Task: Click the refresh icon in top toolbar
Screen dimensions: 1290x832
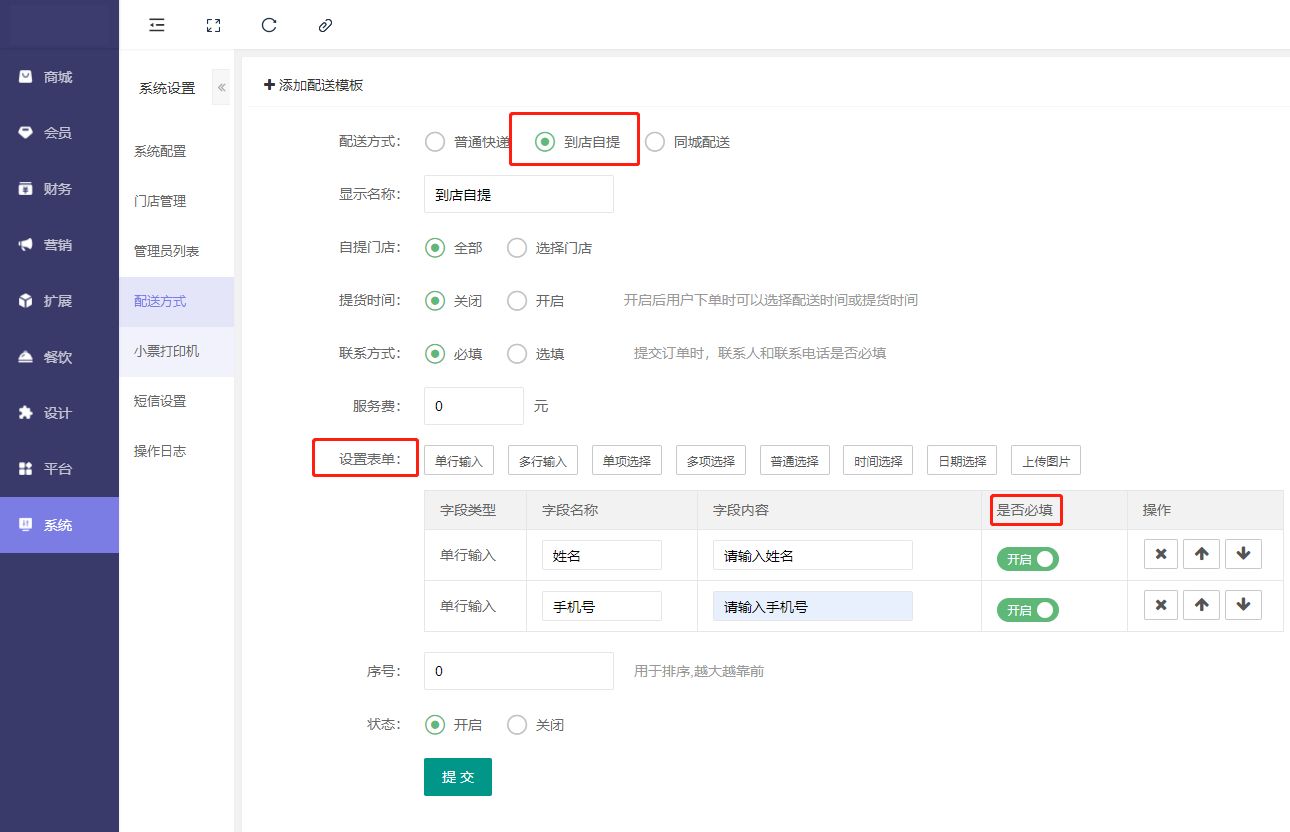Action: tap(268, 26)
